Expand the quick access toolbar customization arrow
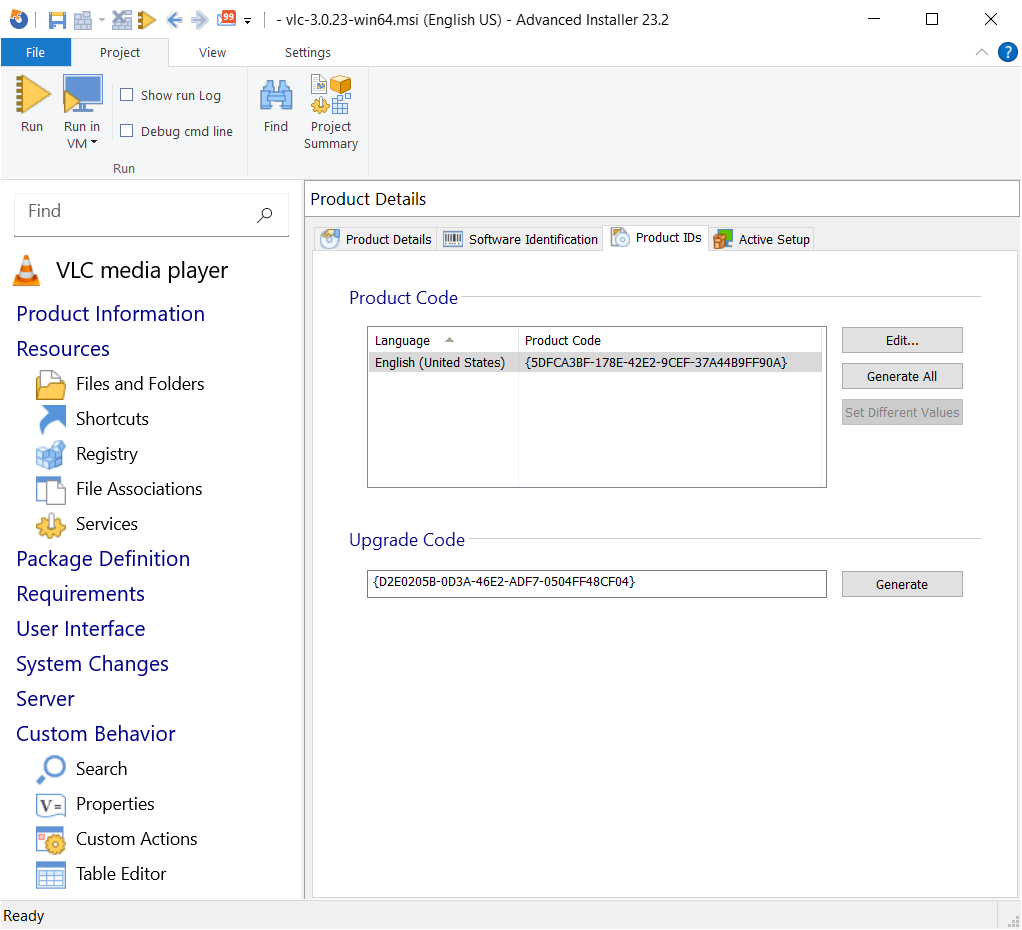The height and width of the screenshot is (930, 1022). [x=246, y=20]
